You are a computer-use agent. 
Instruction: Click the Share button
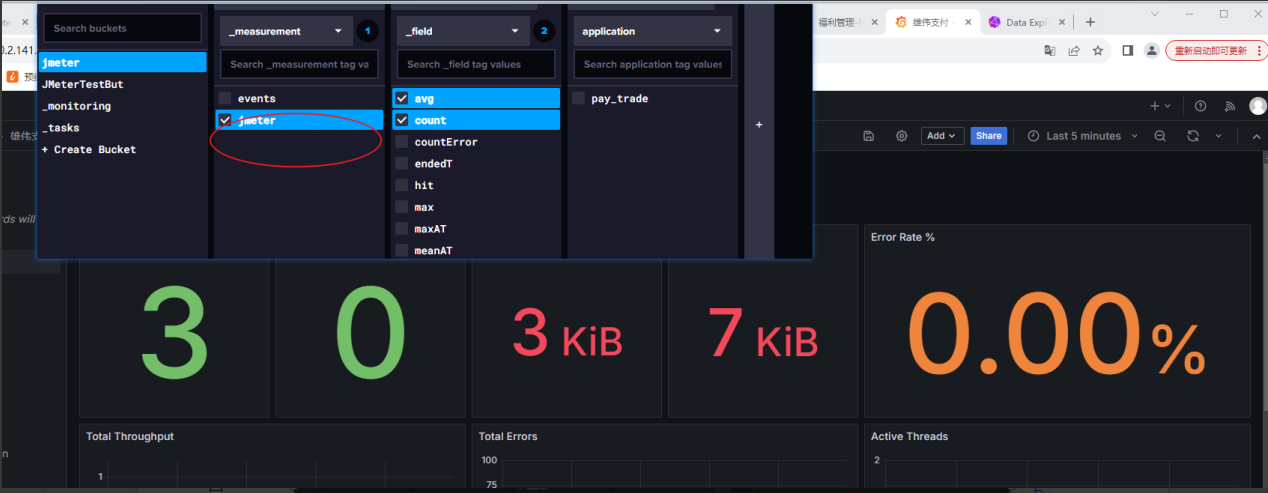click(988, 136)
